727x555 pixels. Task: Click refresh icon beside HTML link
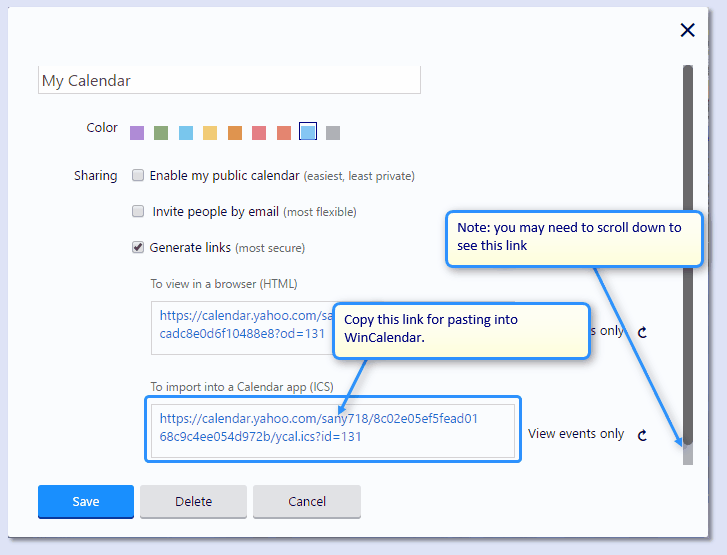pos(642,332)
